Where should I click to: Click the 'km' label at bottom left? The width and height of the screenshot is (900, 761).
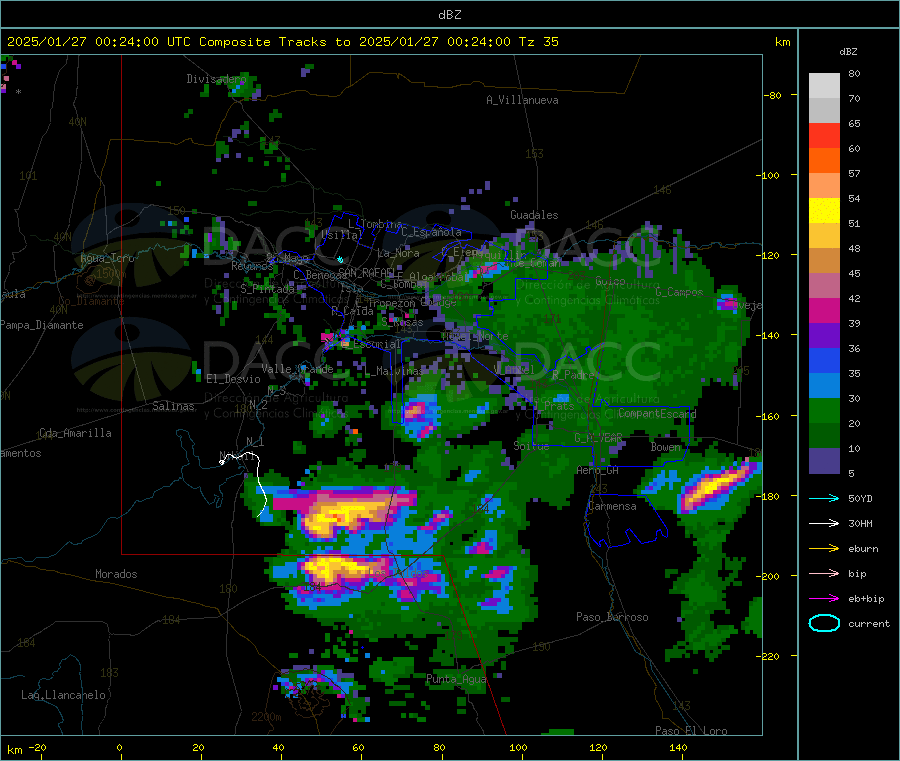(x=14, y=750)
